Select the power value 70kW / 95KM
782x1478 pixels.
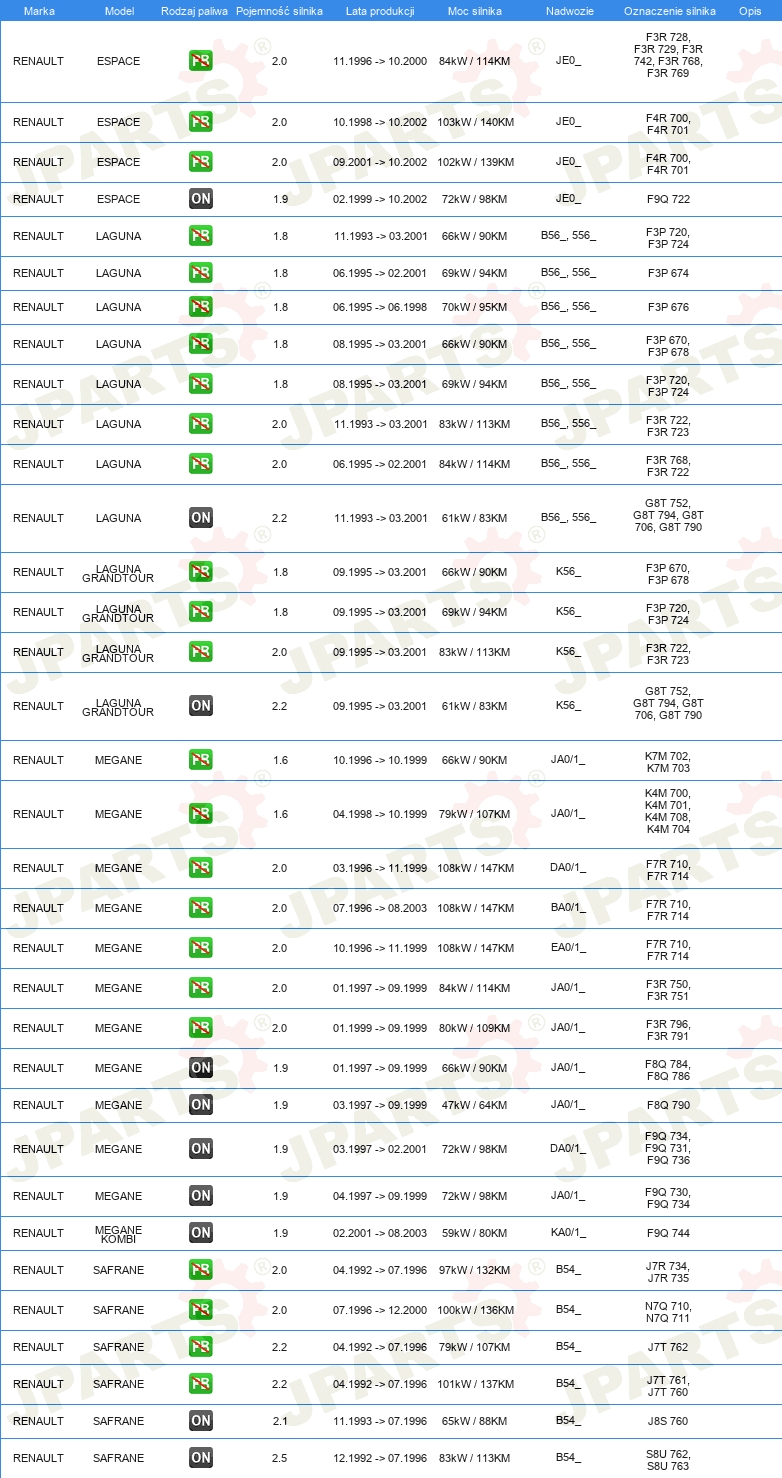pos(475,307)
